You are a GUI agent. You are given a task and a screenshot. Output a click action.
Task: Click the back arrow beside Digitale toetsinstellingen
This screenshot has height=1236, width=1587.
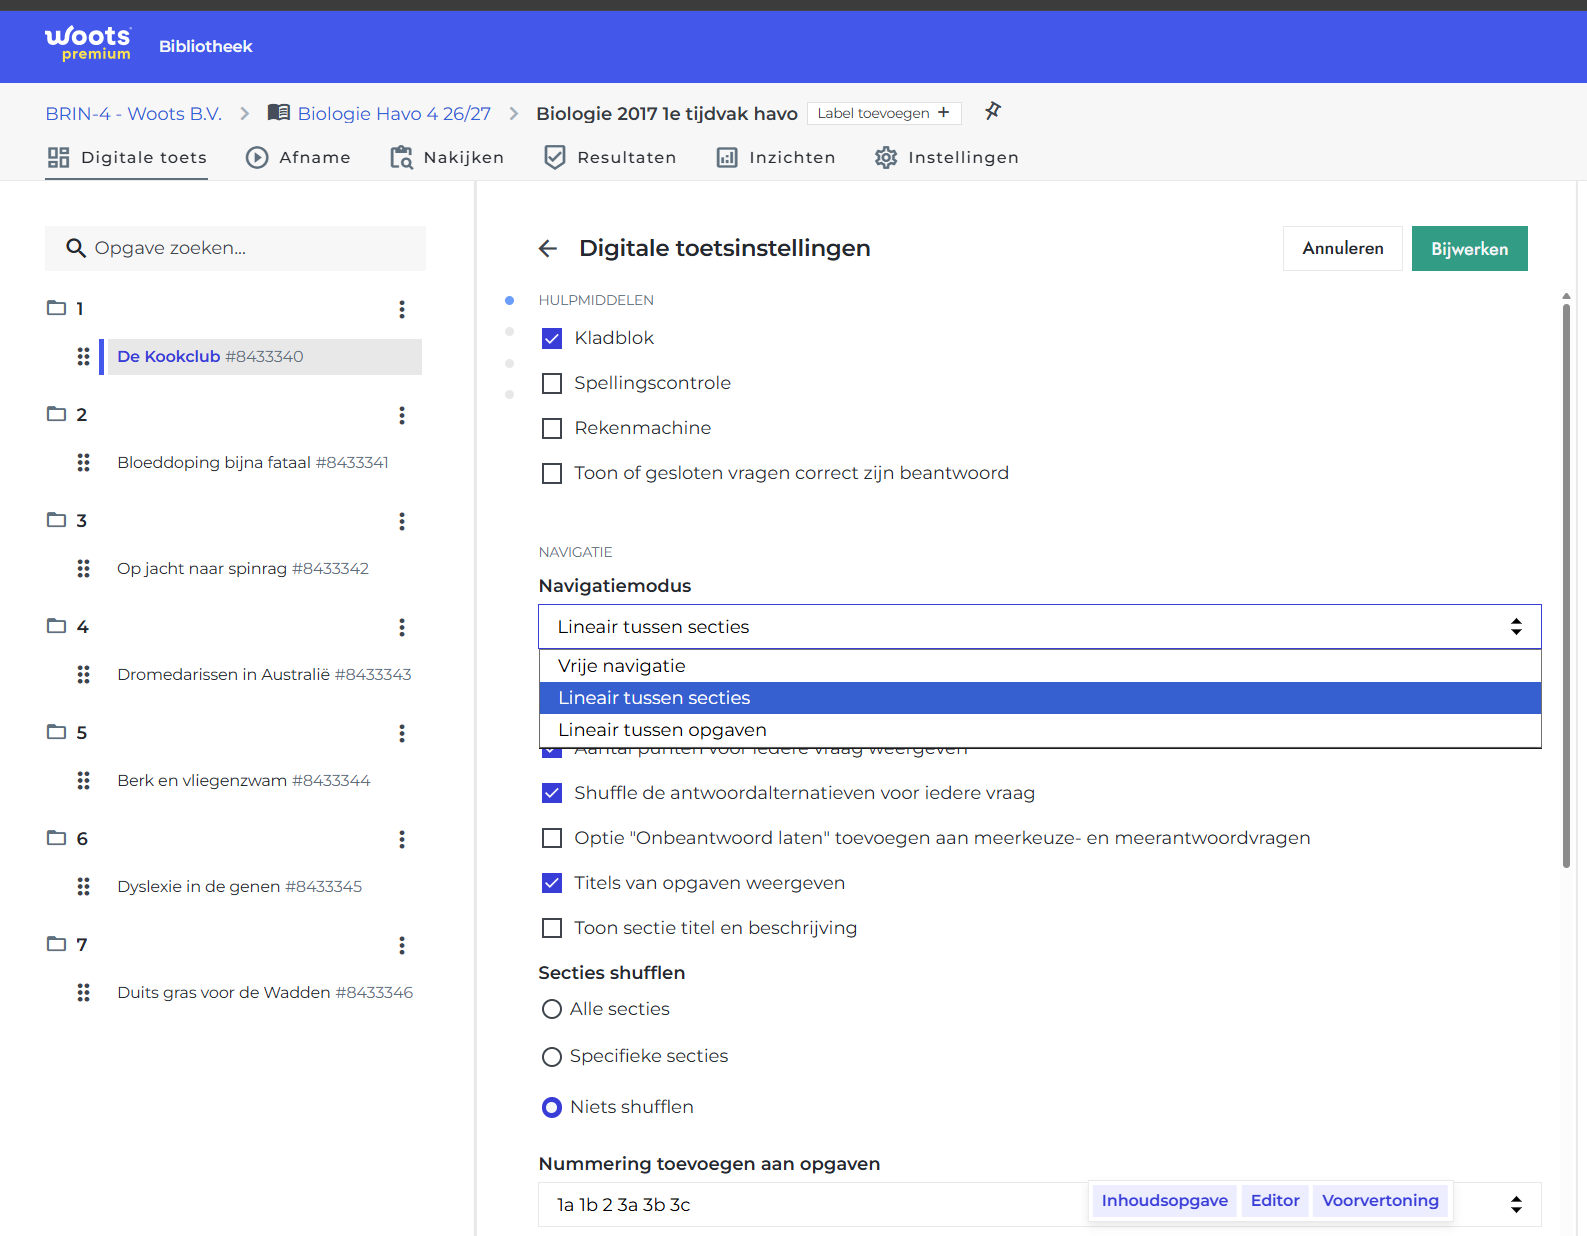tap(548, 248)
